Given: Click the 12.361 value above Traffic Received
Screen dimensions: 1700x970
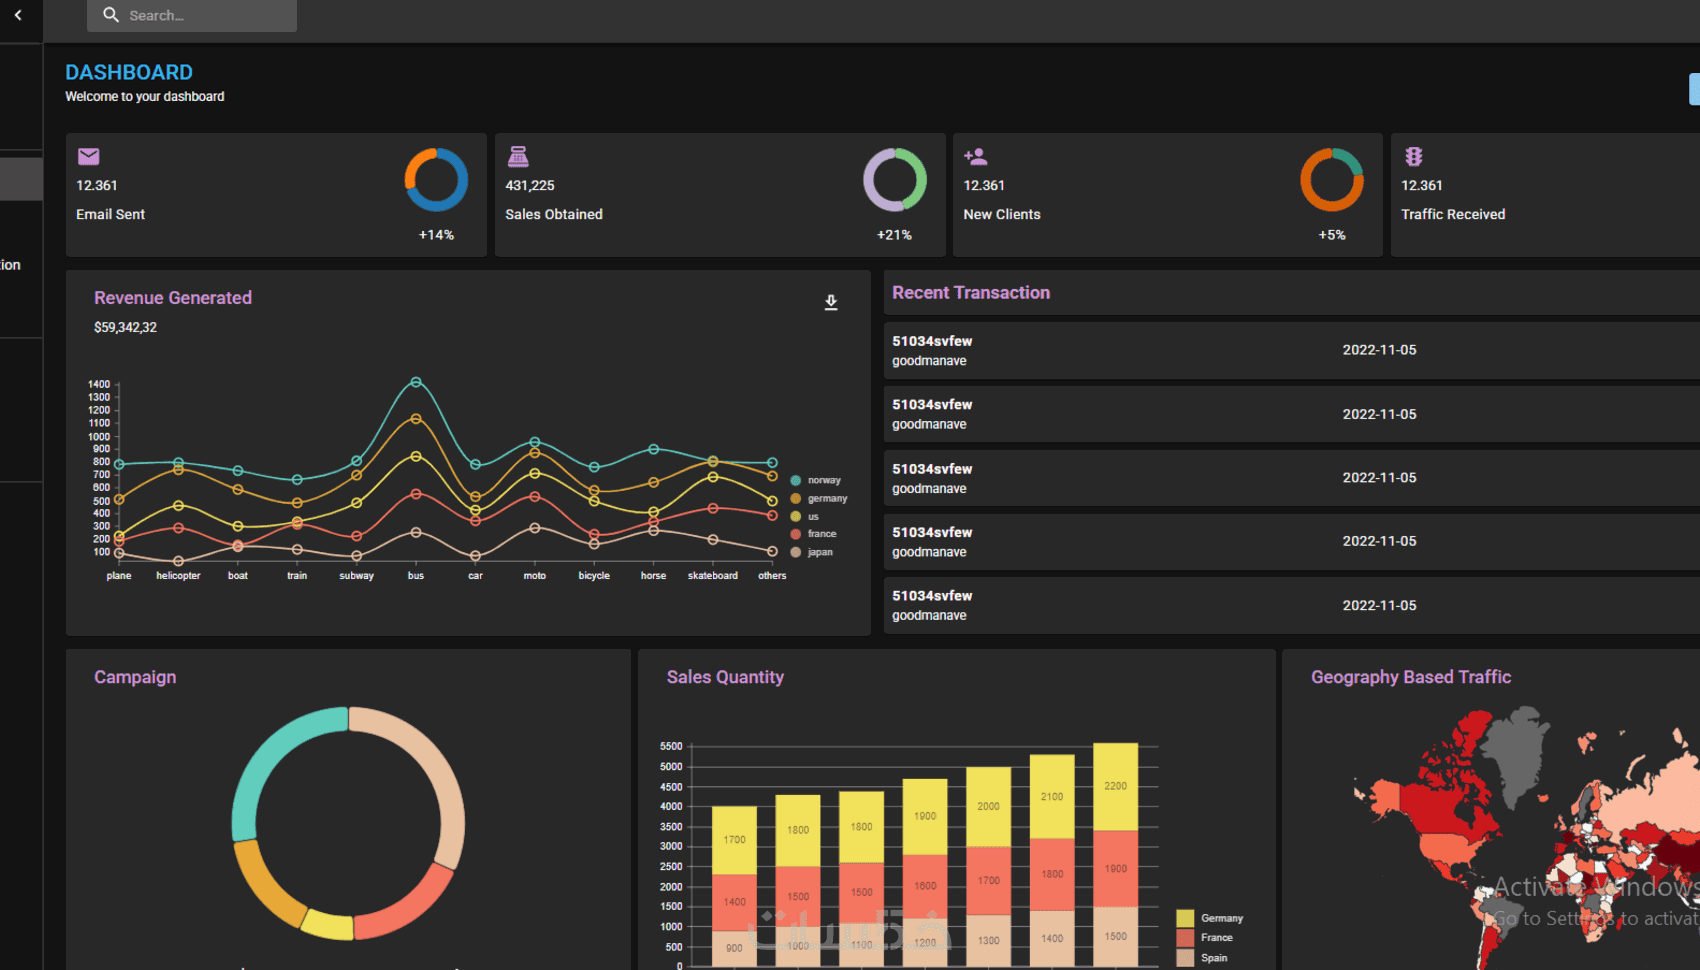Looking at the screenshot, I should click(1422, 185).
